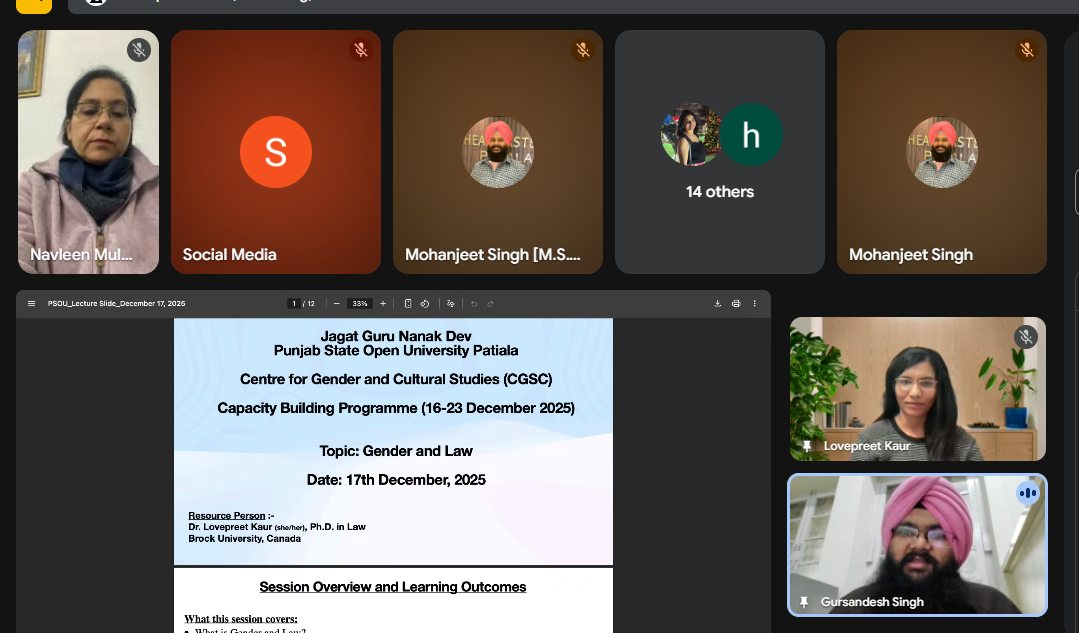Select Social Media participant's avatar
The image size is (1079, 633).
click(276, 152)
